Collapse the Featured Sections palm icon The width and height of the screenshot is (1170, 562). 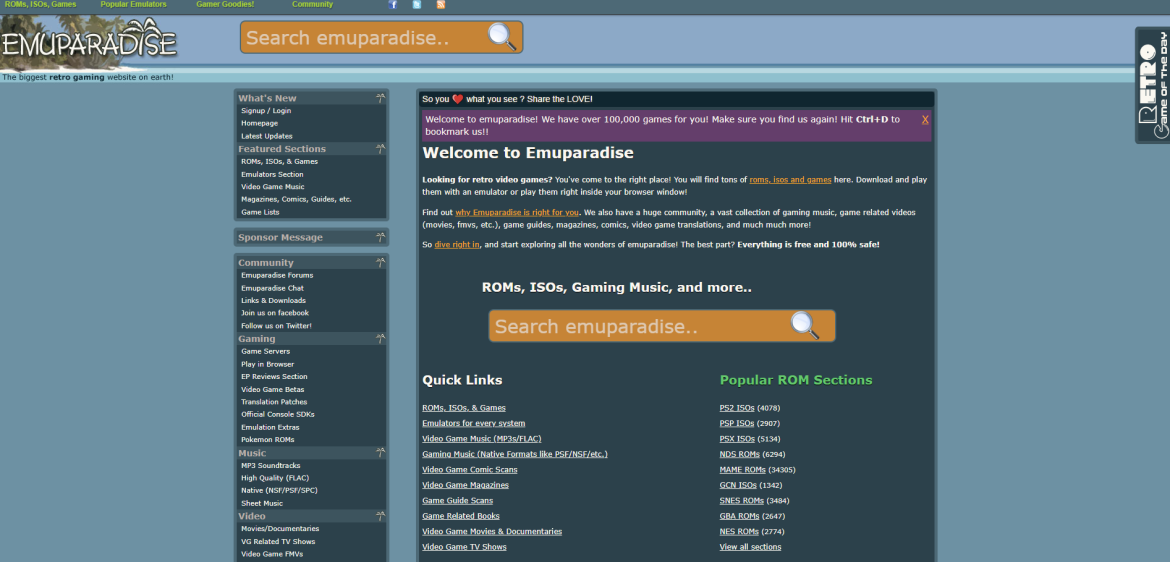tap(381, 149)
